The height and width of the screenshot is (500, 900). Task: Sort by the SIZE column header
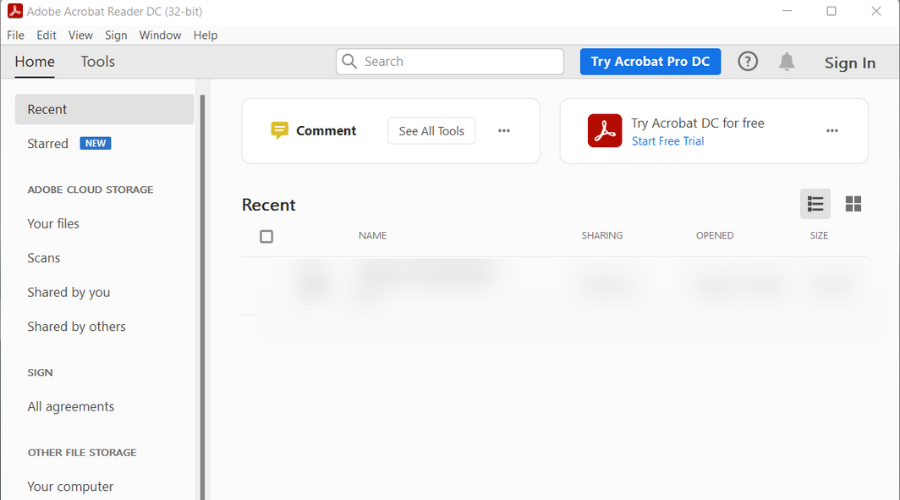tap(819, 235)
